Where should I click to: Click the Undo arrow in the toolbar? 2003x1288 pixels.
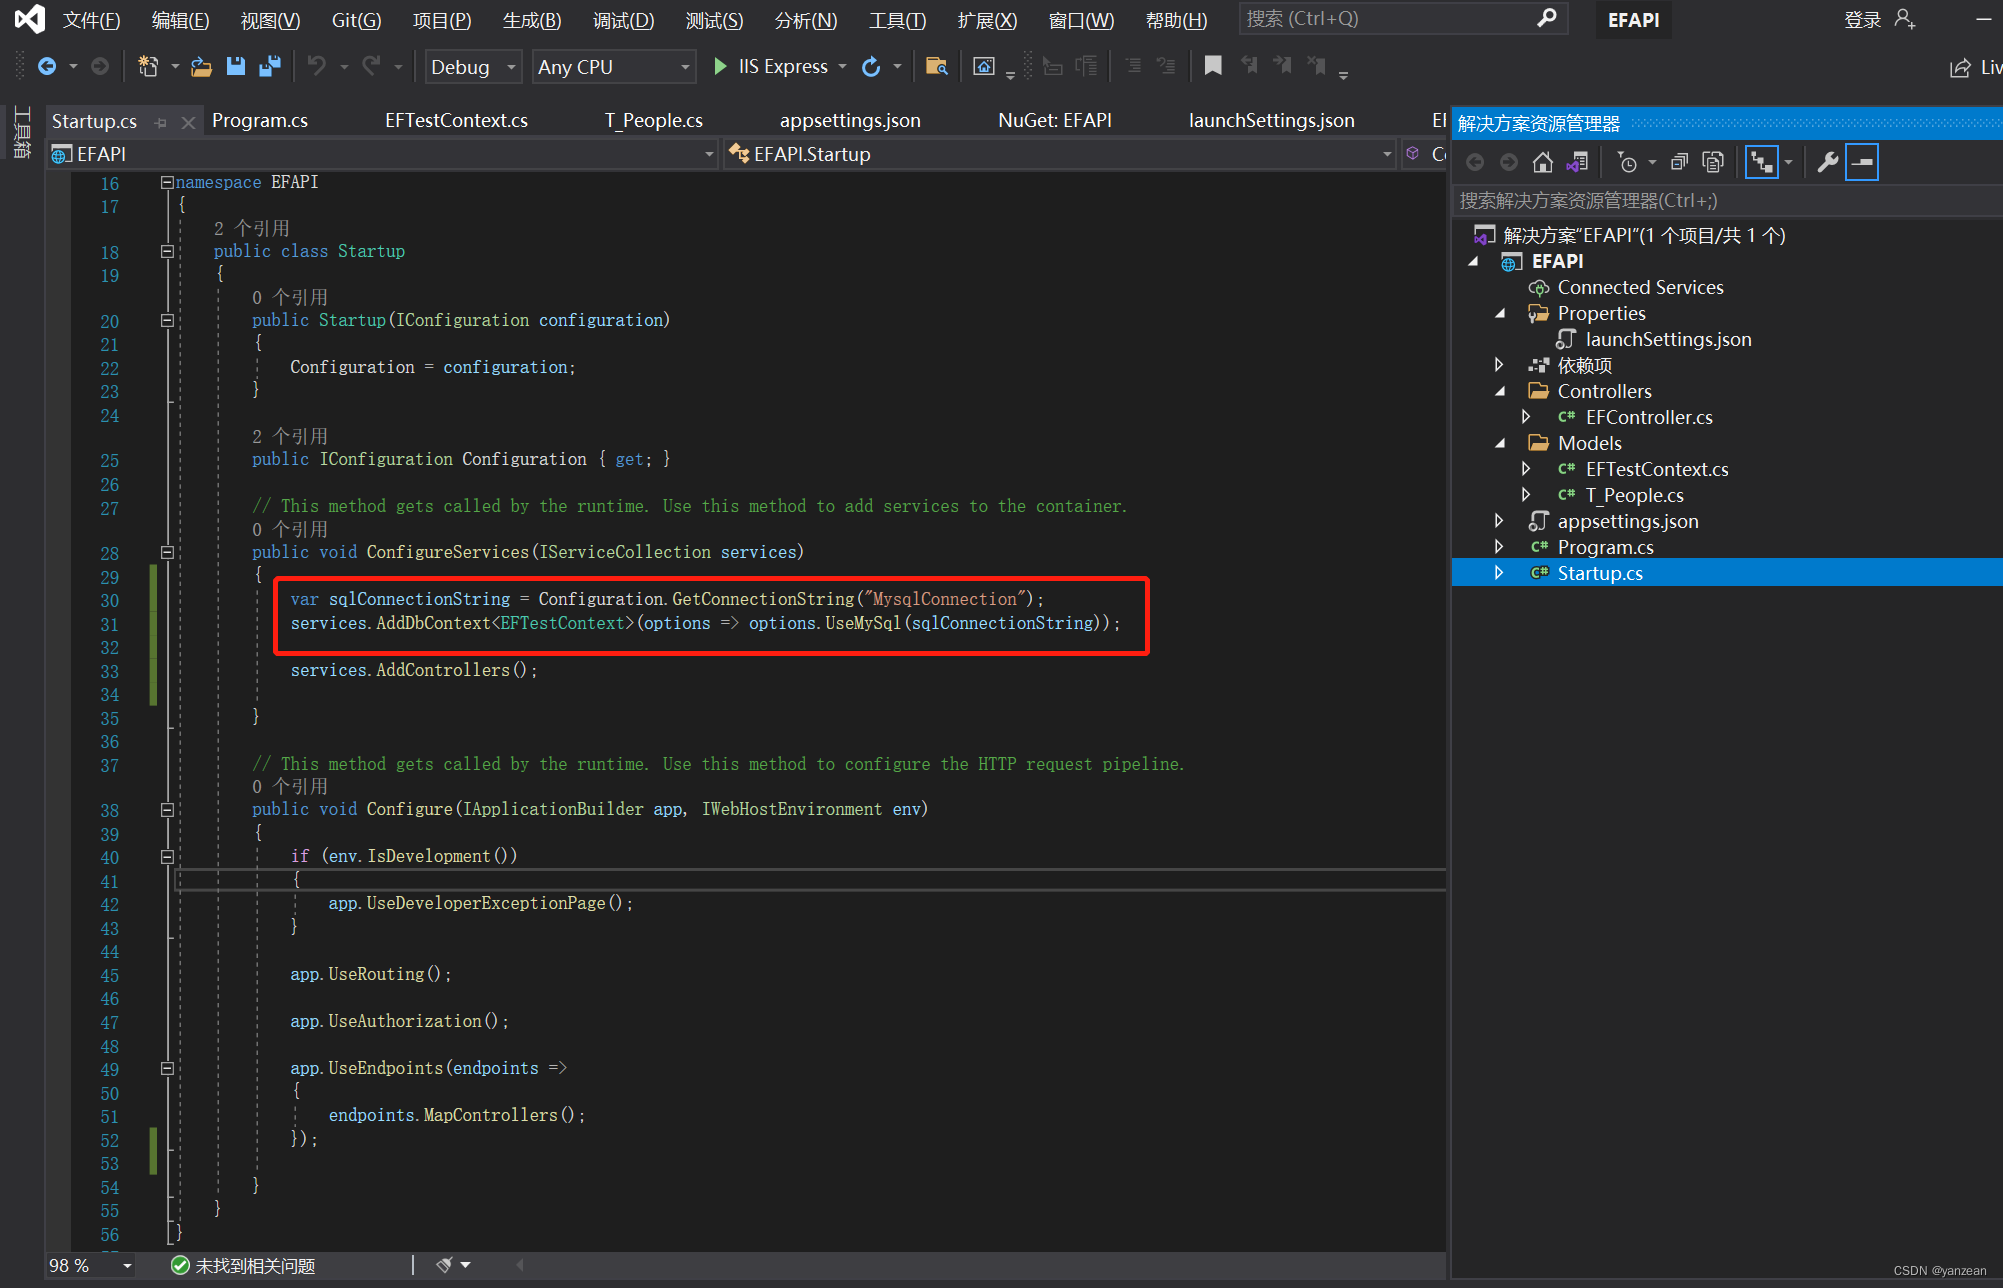coord(317,67)
